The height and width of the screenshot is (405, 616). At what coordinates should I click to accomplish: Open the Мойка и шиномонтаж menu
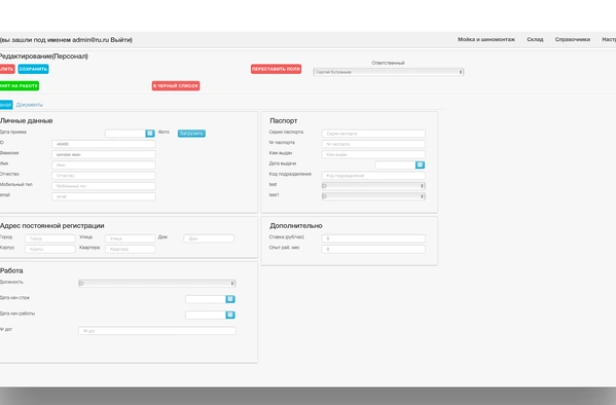pyautogui.click(x=486, y=40)
